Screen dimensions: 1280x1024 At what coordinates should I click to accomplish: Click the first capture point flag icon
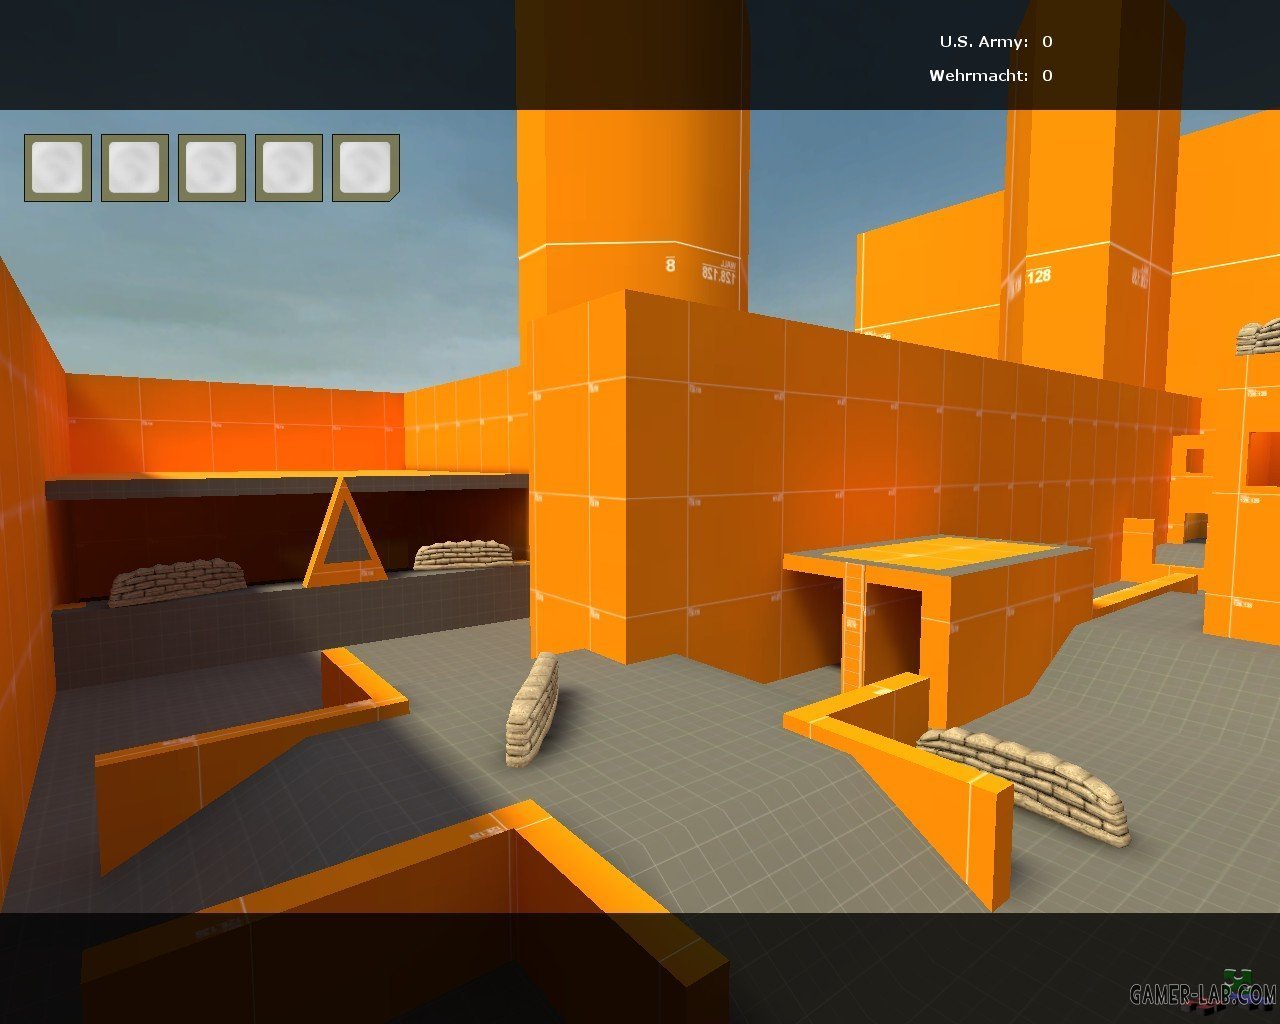coord(58,168)
